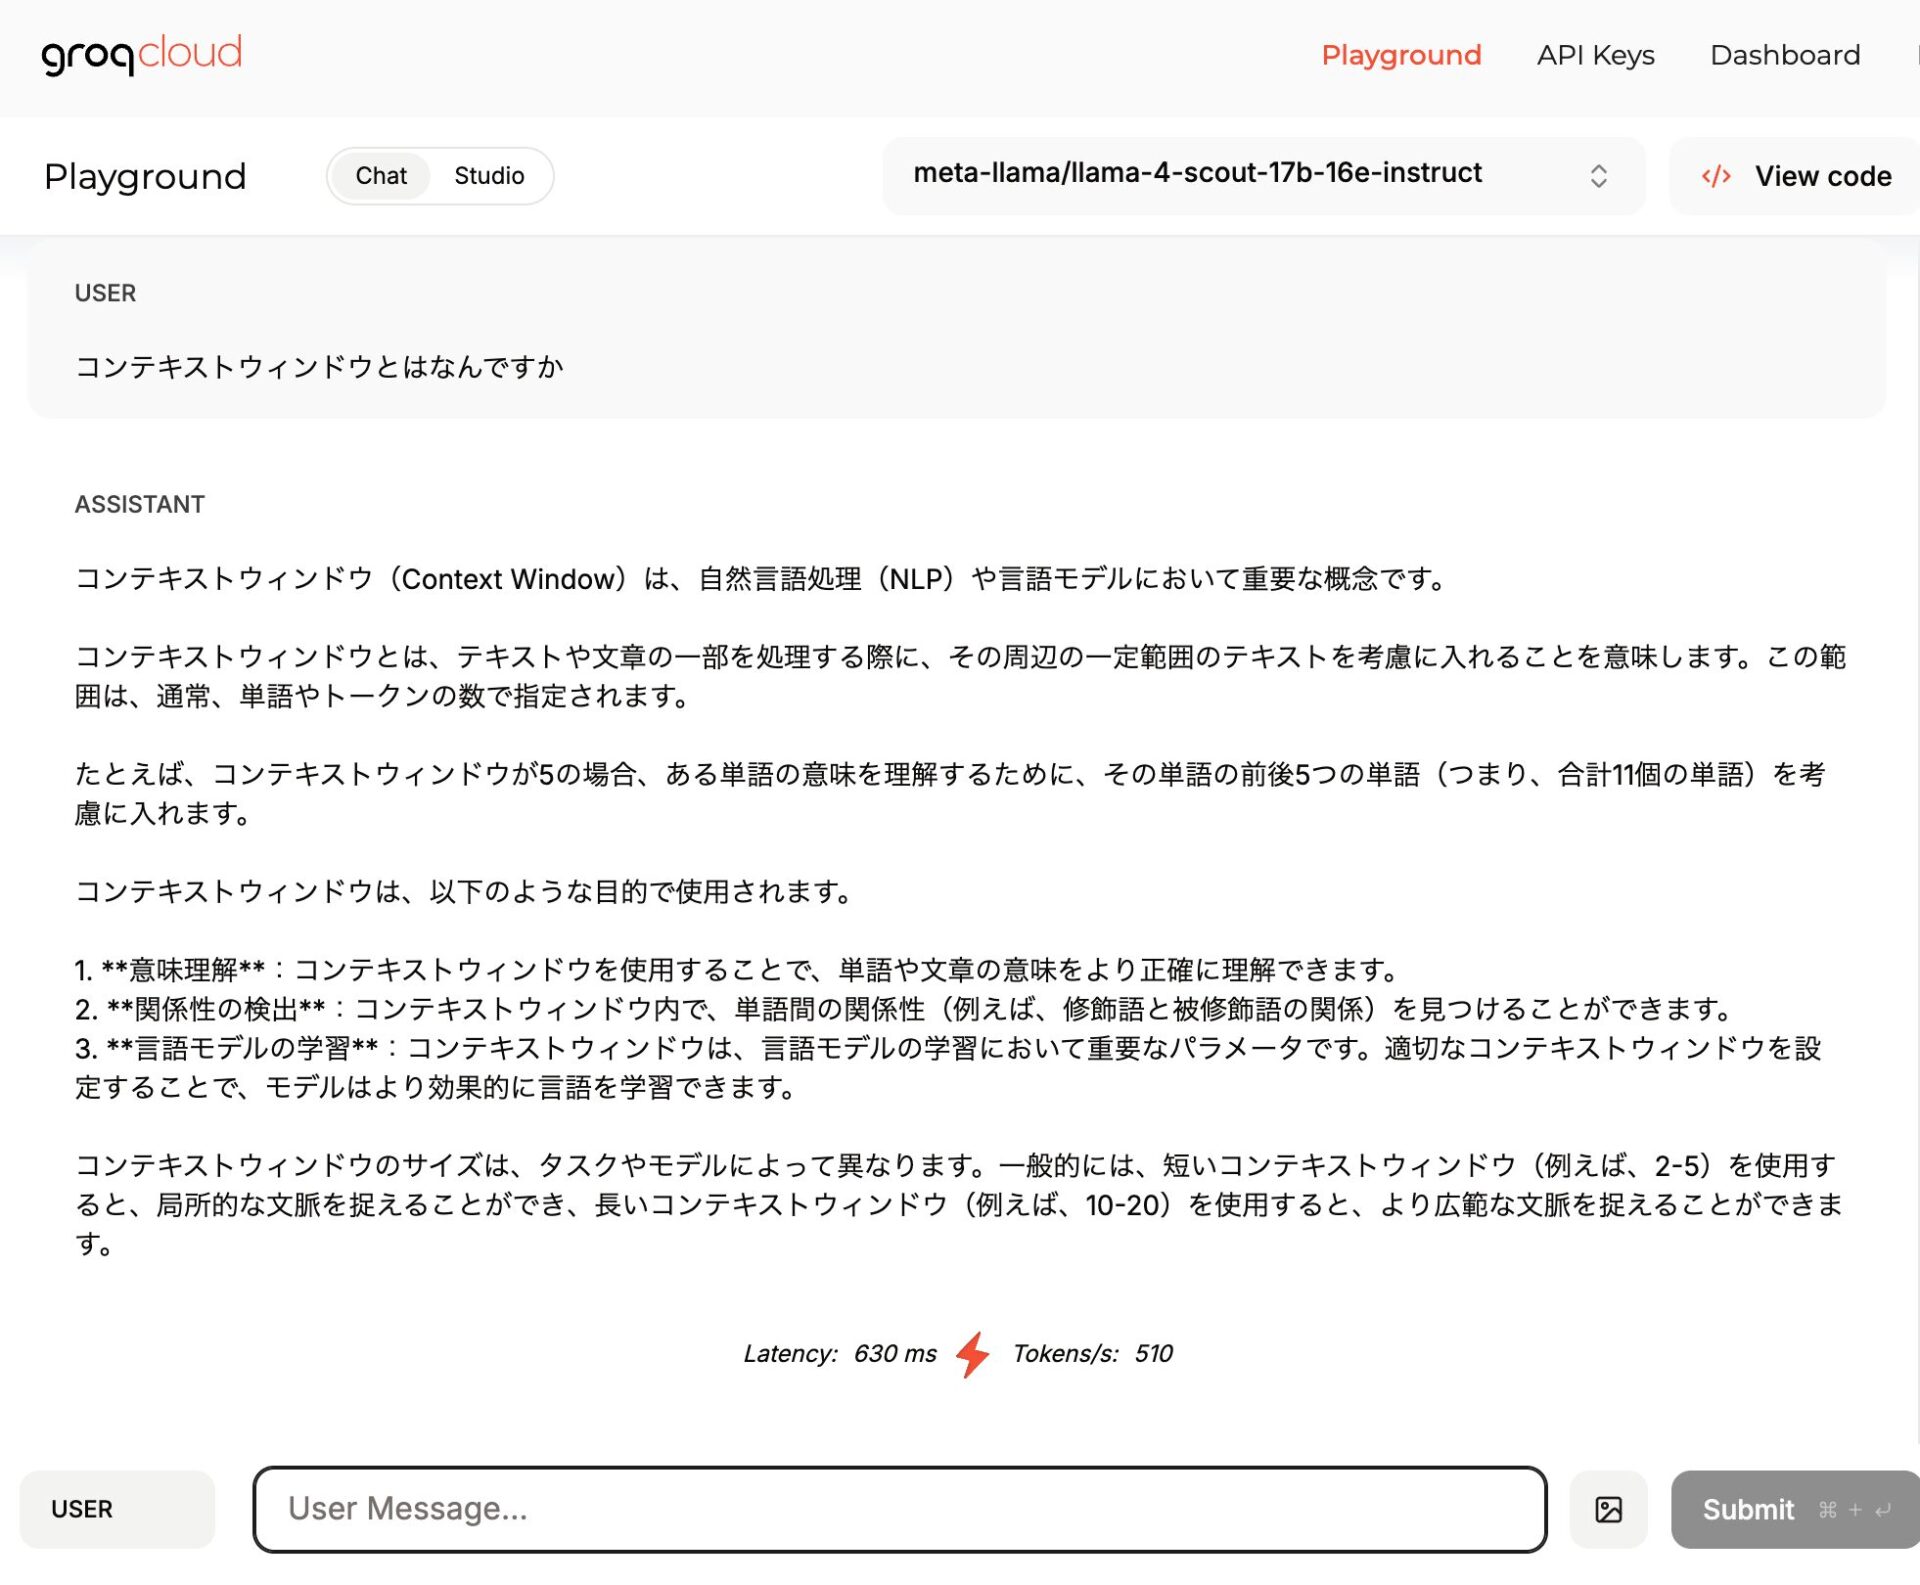Switch to Studio mode
Viewport: 1920px width, 1585px height.
point(489,176)
